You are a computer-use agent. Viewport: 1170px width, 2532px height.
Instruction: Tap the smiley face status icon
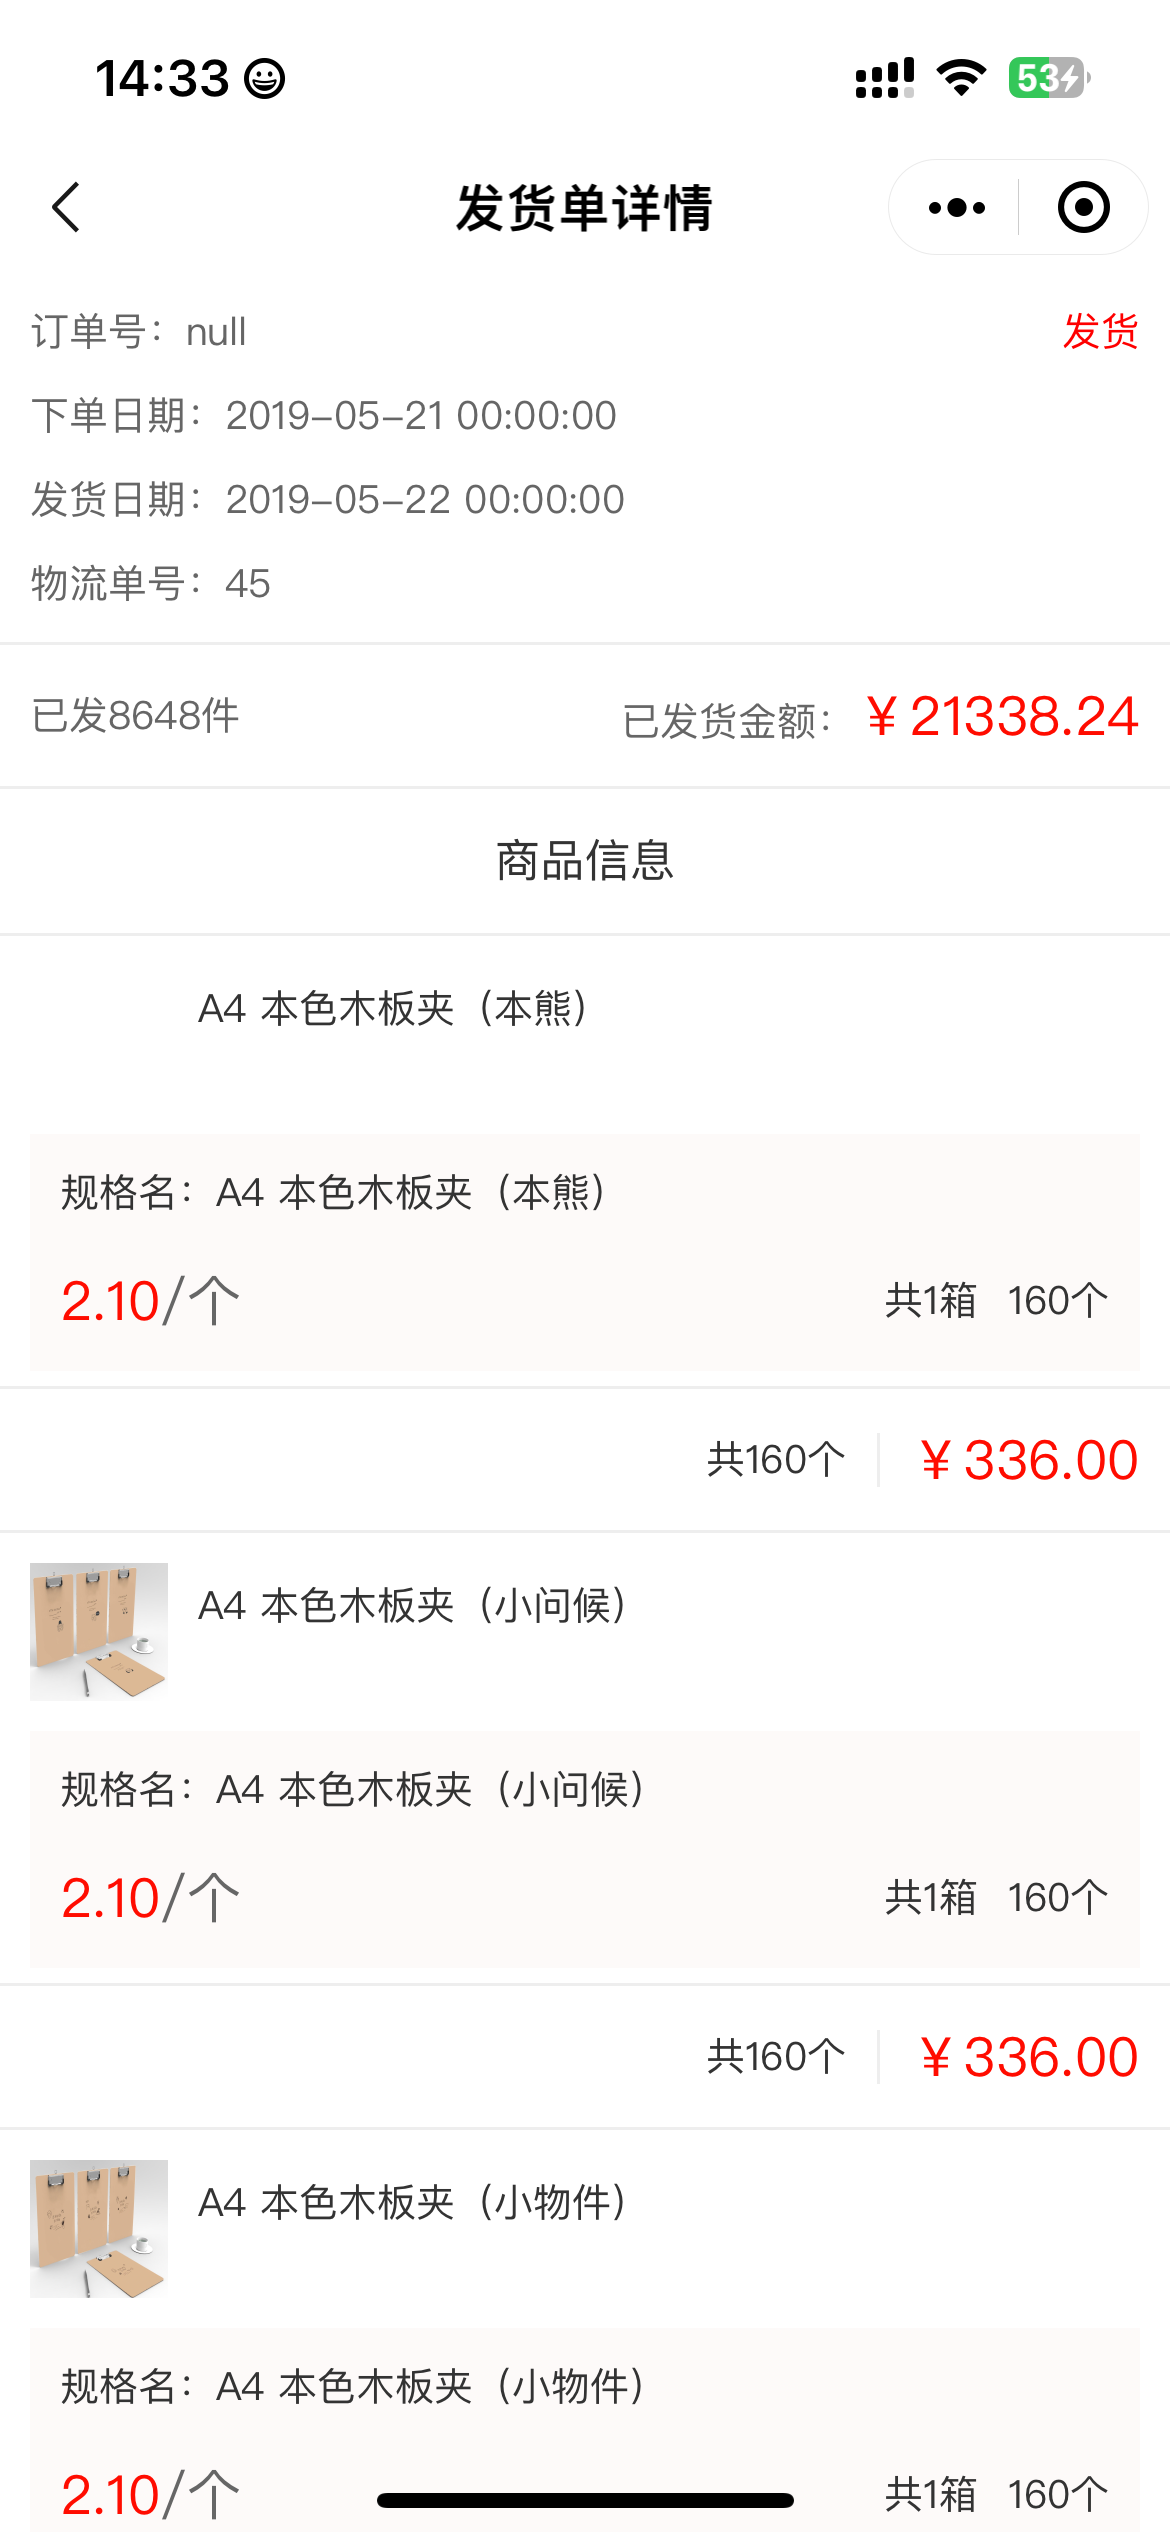pos(265,79)
